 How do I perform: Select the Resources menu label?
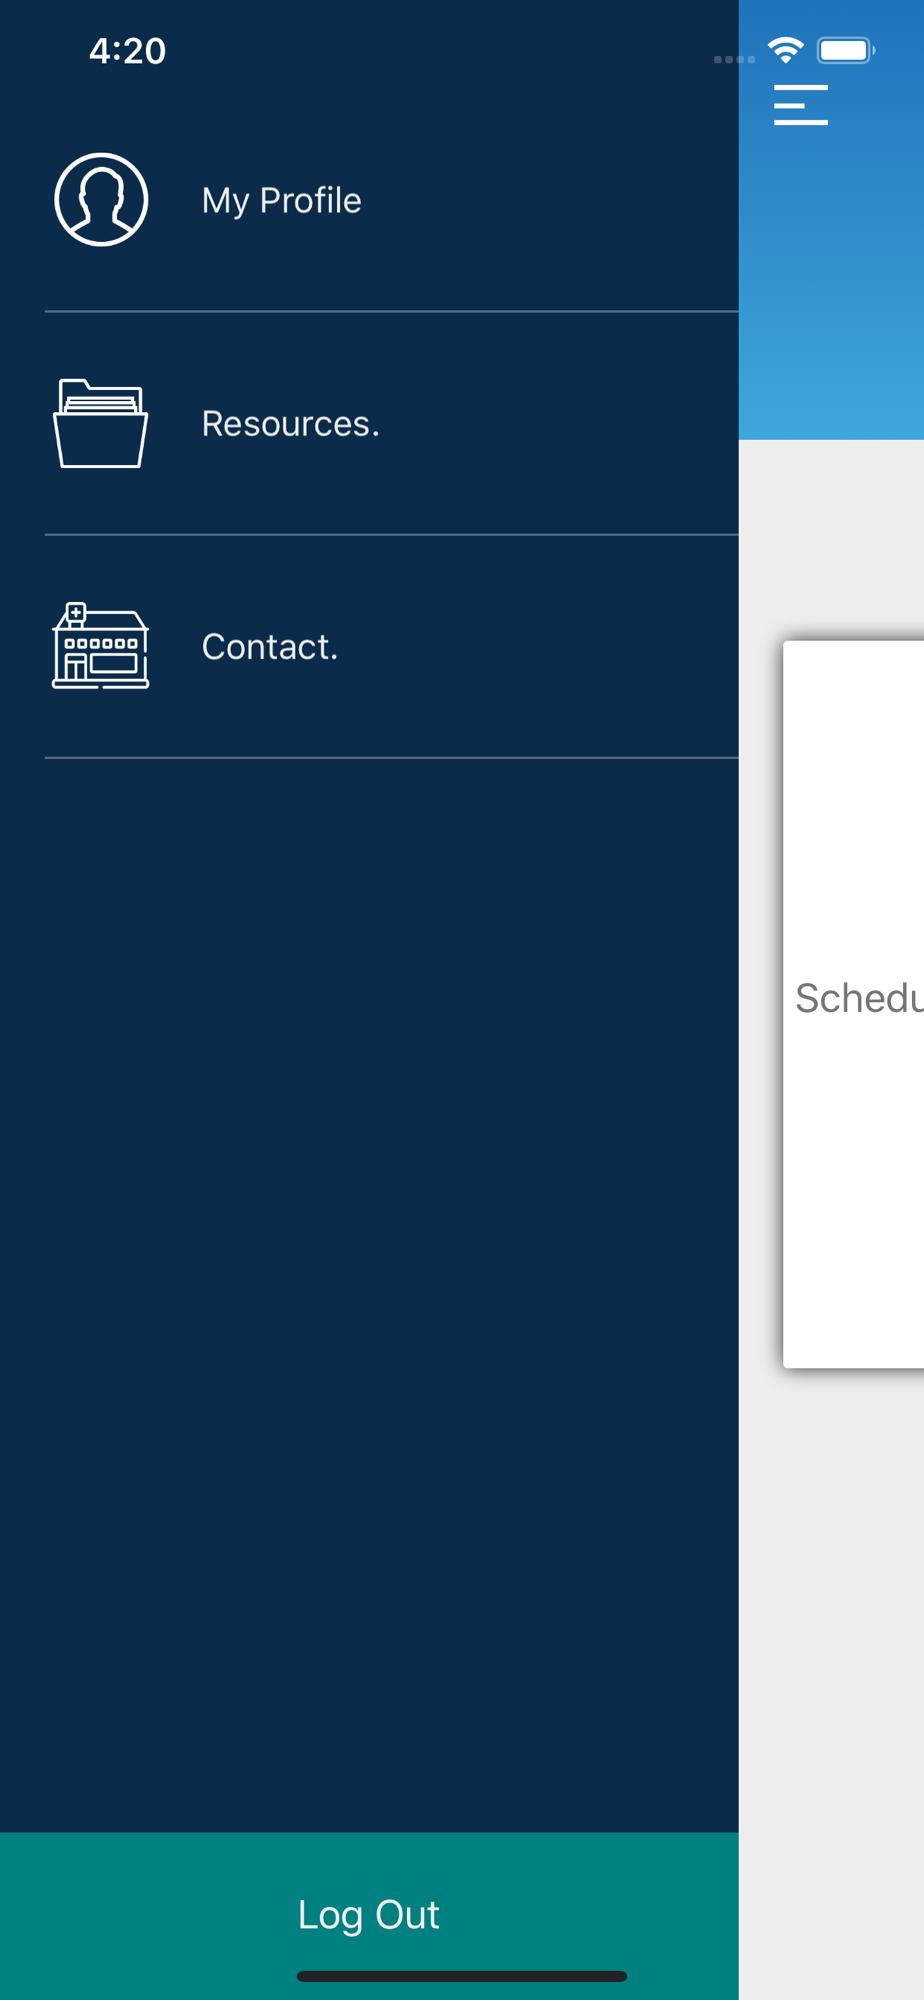[290, 423]
